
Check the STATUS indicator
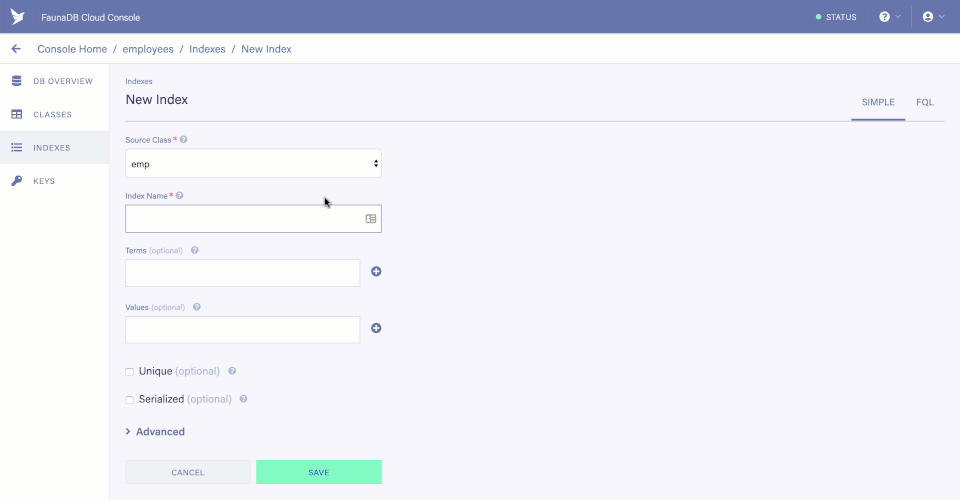pos(836,17)
